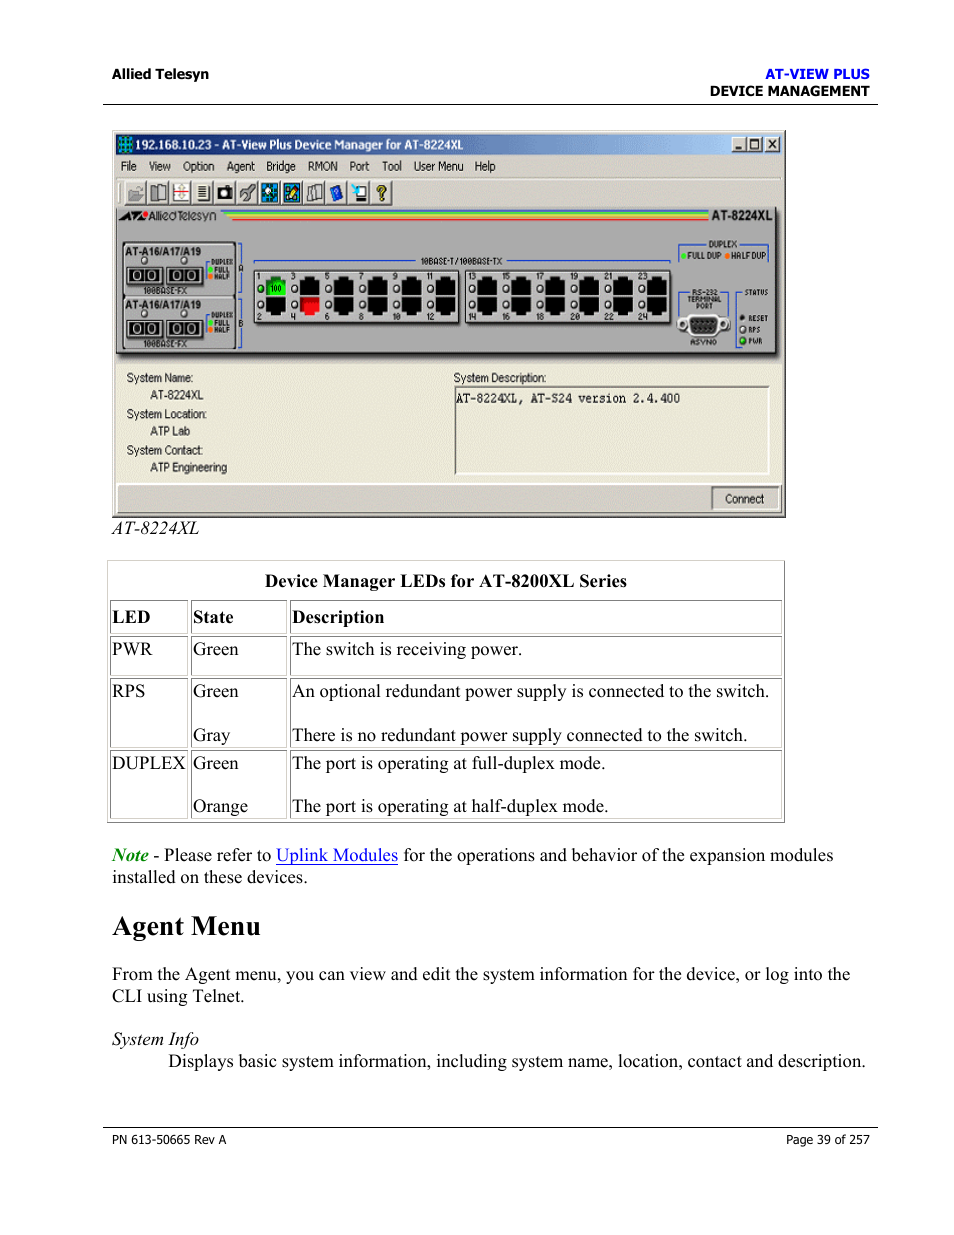This screenshot has height=1235, width=954.
Task: Click the RS-232 terminal port connector
Action: pyautogui.click(x=703, y=324)
